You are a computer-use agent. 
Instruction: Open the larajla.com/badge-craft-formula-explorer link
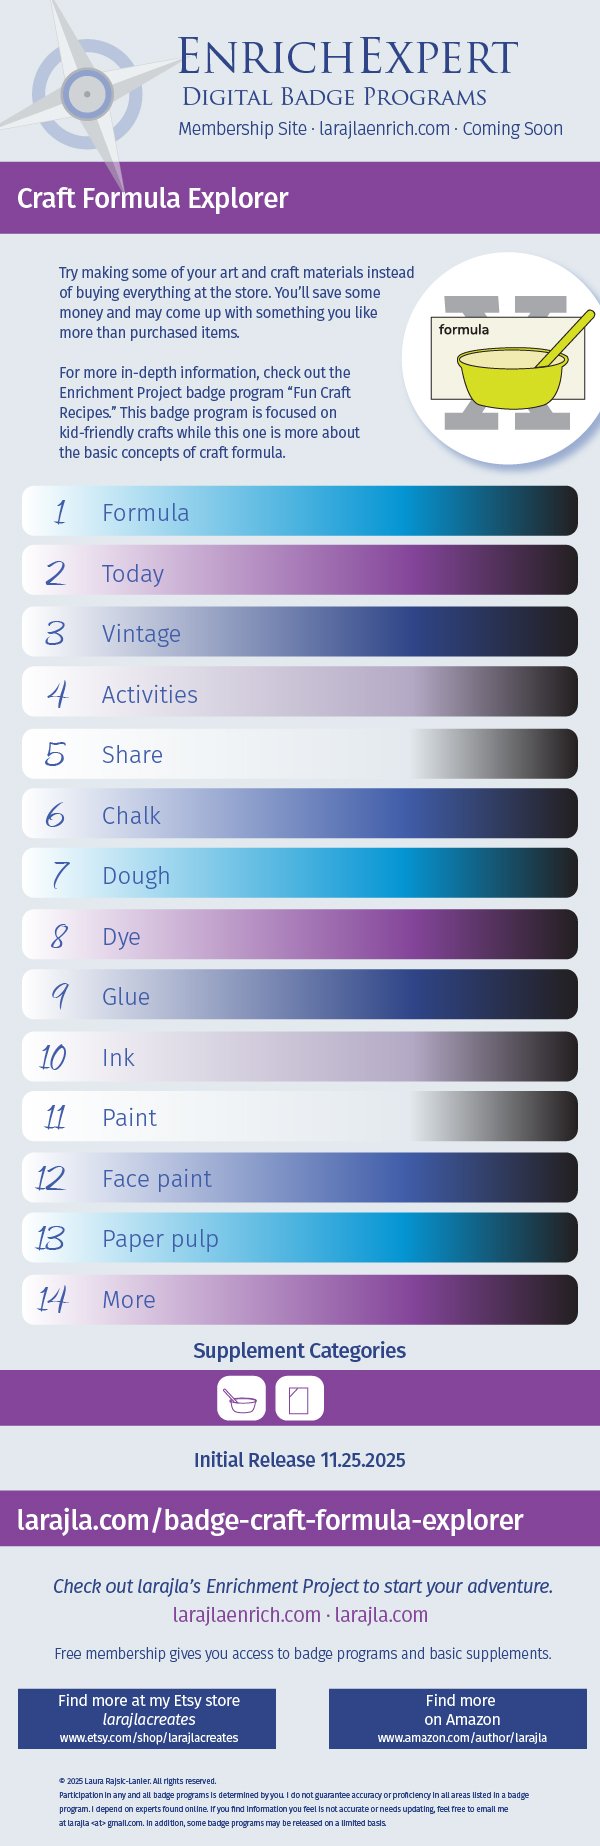[270, 1520]
